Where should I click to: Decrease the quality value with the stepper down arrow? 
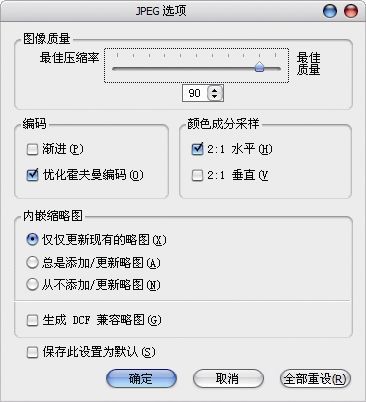[214, 96]
